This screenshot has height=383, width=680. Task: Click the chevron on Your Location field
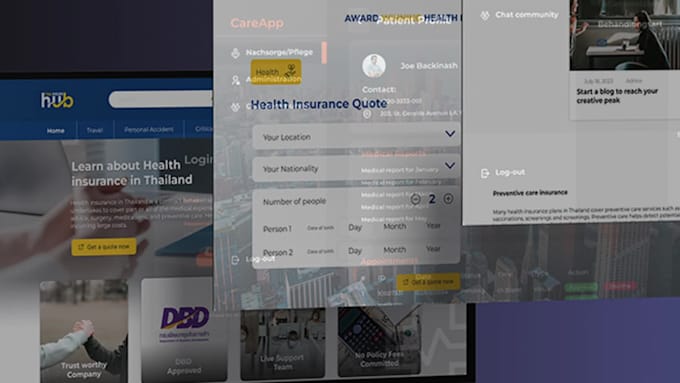[x=450, y=134]
